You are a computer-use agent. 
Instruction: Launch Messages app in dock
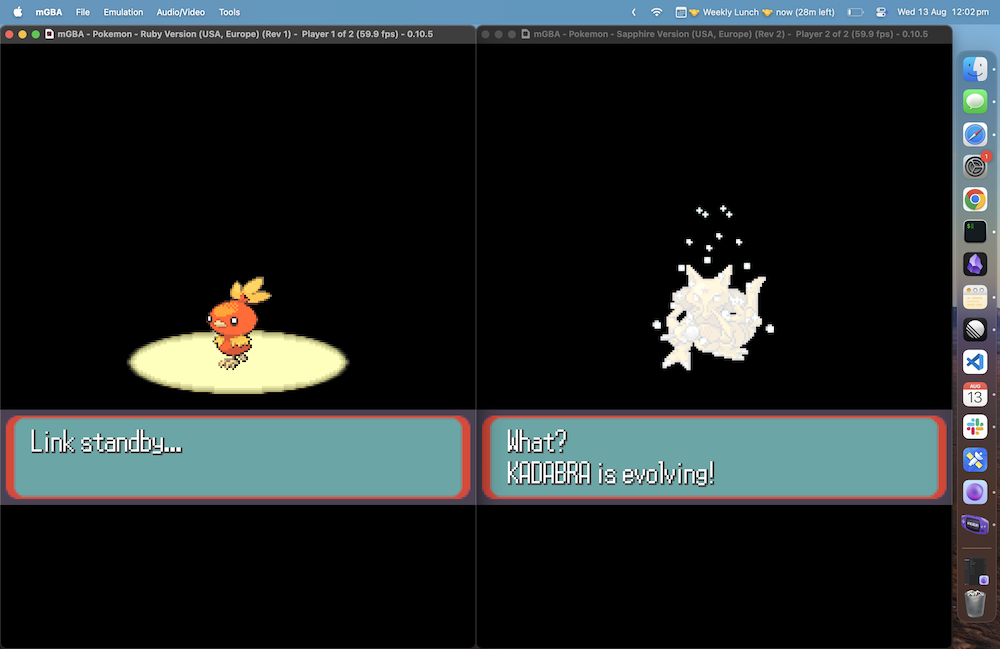pyautogui.click(x=975, y=101)
